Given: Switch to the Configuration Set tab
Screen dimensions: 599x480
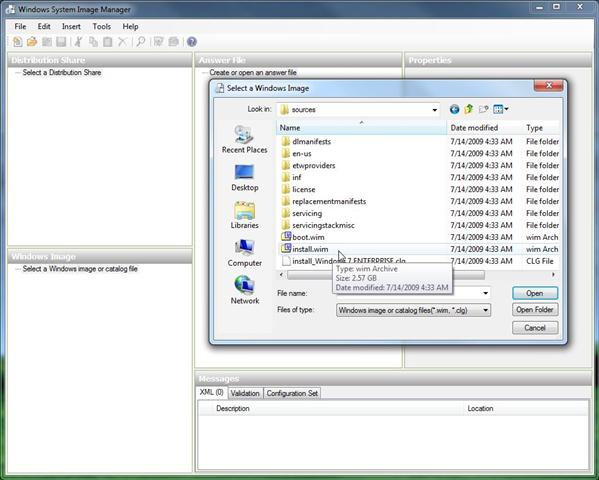Looking at the screenshot, I should [292, 393].
